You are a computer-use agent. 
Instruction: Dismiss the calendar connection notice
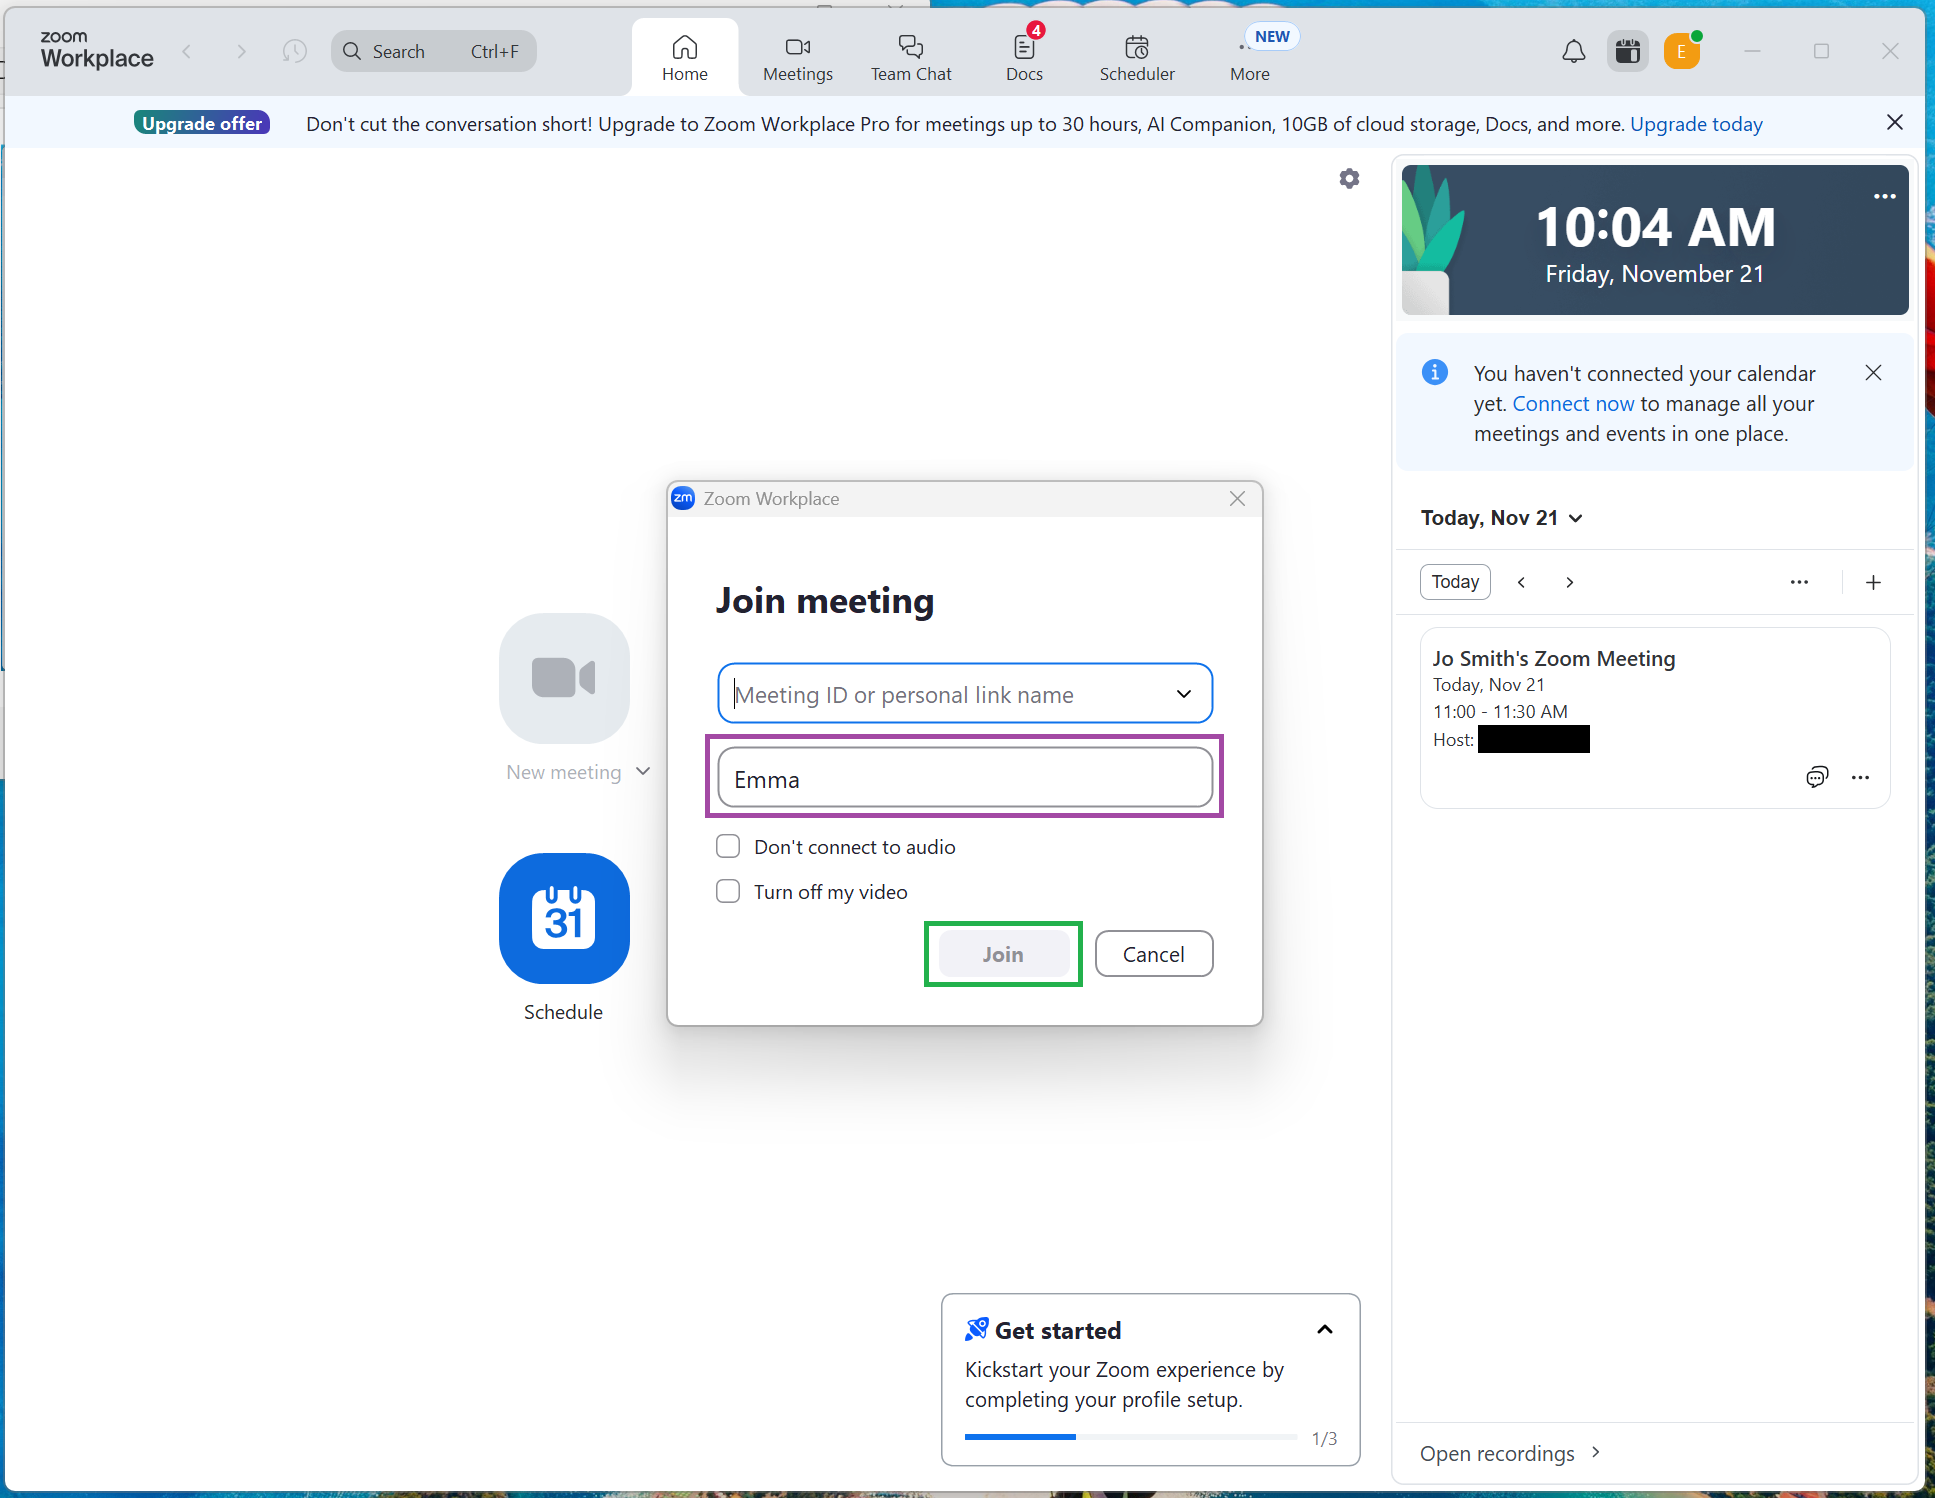(x=1873, y=373)
